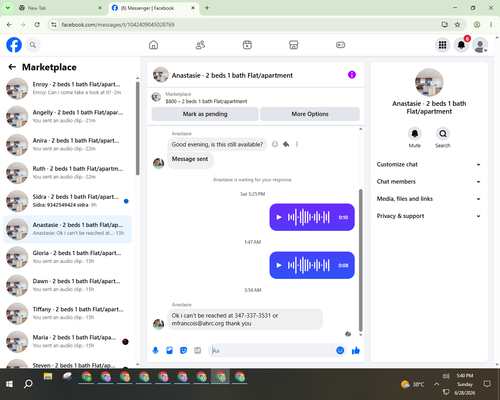Open more options for 'Good evening' message

[x=297, y=144]
